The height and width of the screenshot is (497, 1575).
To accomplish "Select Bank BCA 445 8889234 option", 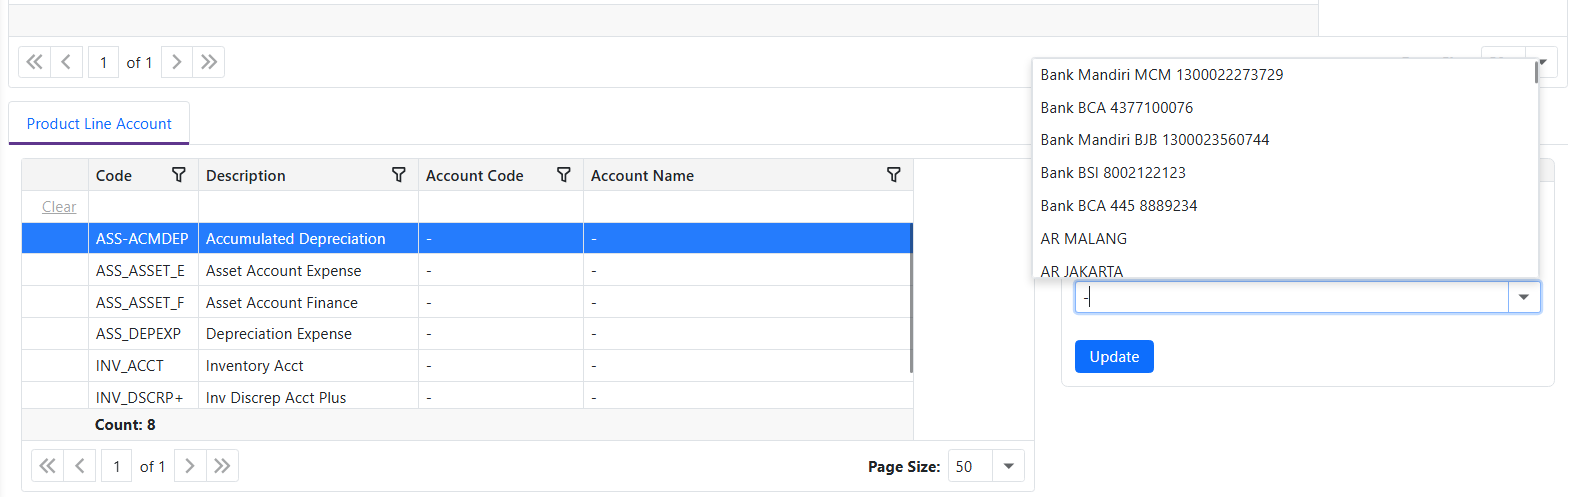I will pyautogui.click(x=1283, y=206).
